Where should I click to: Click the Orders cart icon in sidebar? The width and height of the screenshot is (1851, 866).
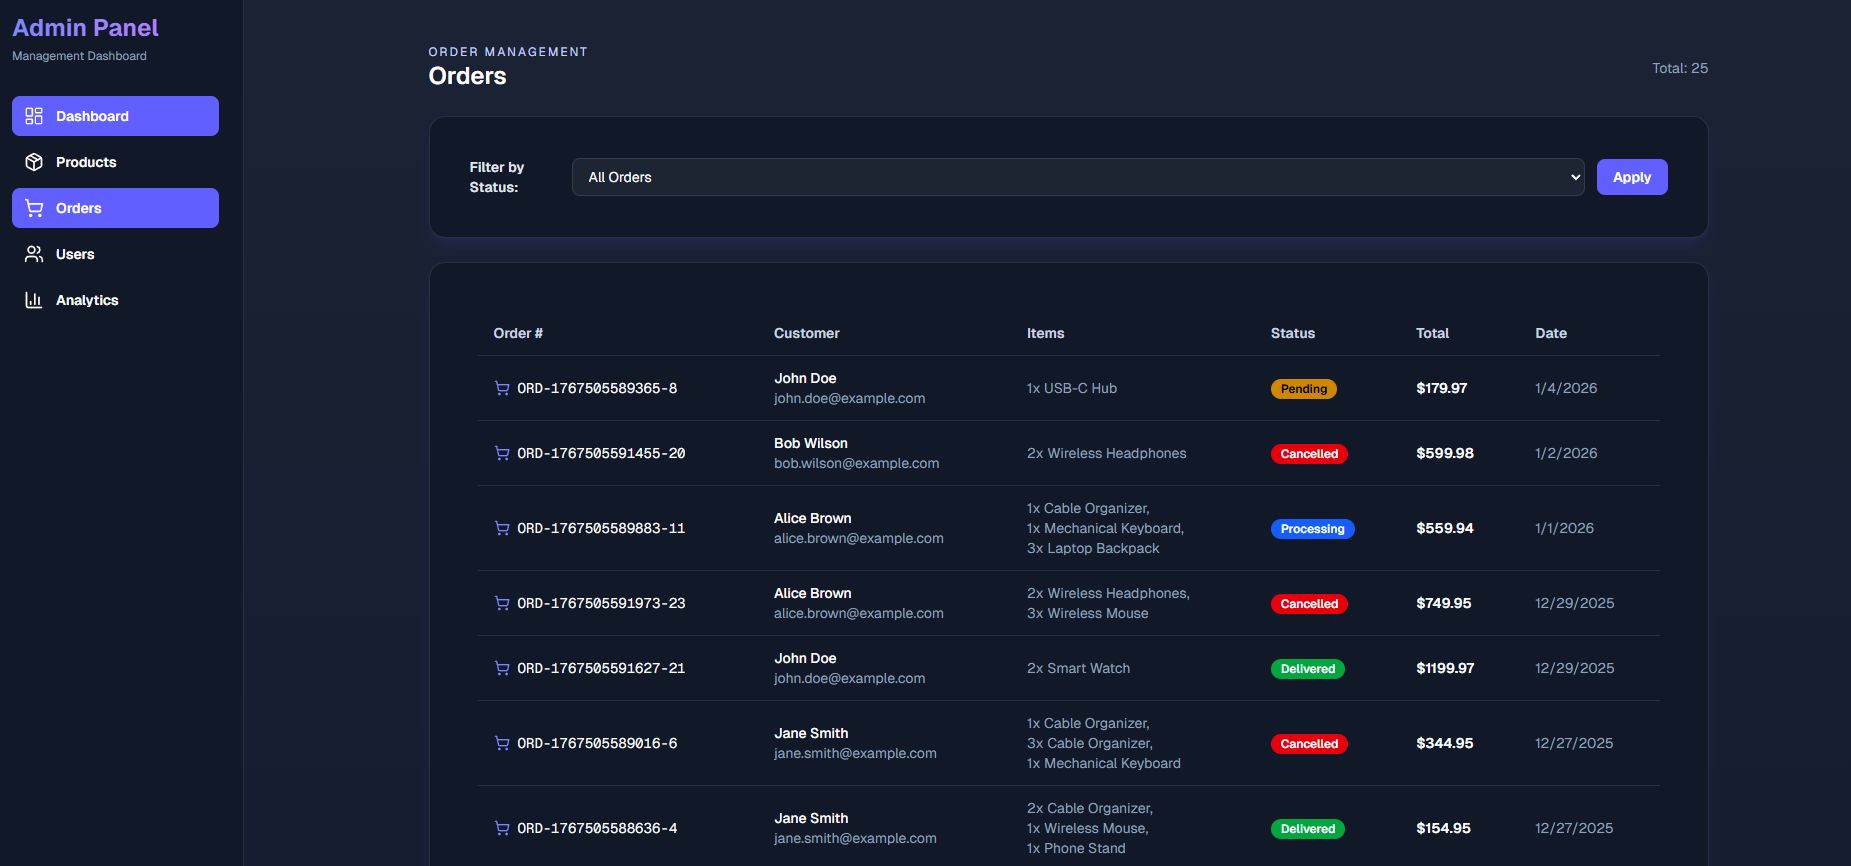point(34,208)
